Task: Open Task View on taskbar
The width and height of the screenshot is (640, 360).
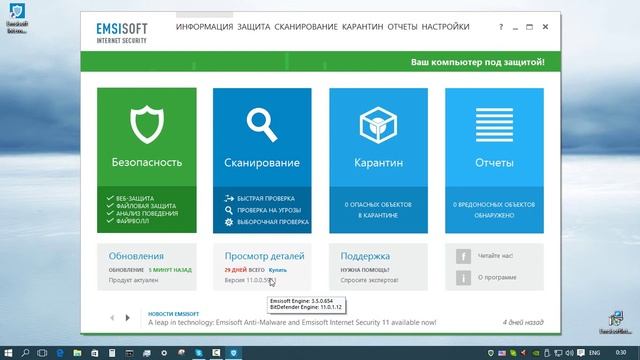Action: tap(42, 353)
